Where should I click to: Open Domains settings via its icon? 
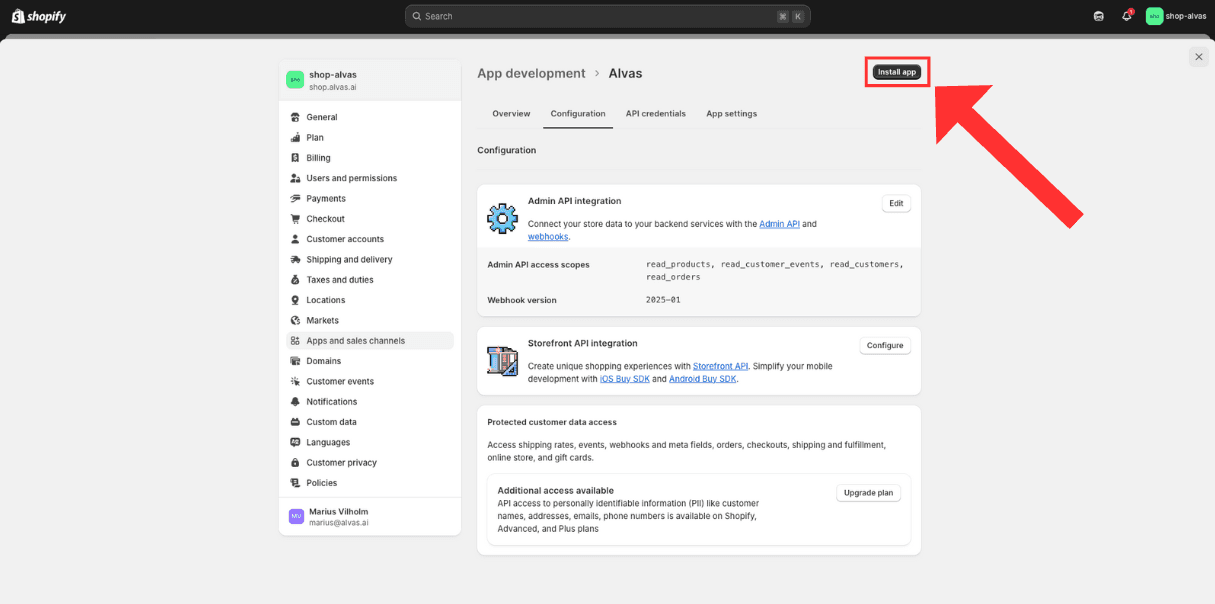(295, 361)
